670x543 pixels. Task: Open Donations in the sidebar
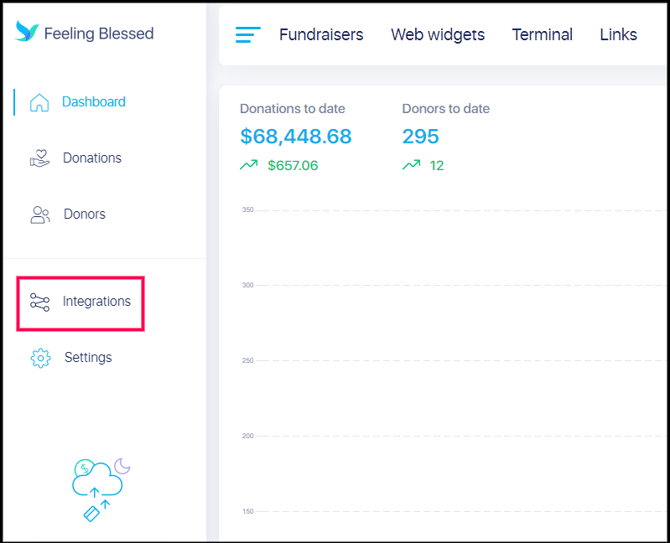[x=92, y=158]
